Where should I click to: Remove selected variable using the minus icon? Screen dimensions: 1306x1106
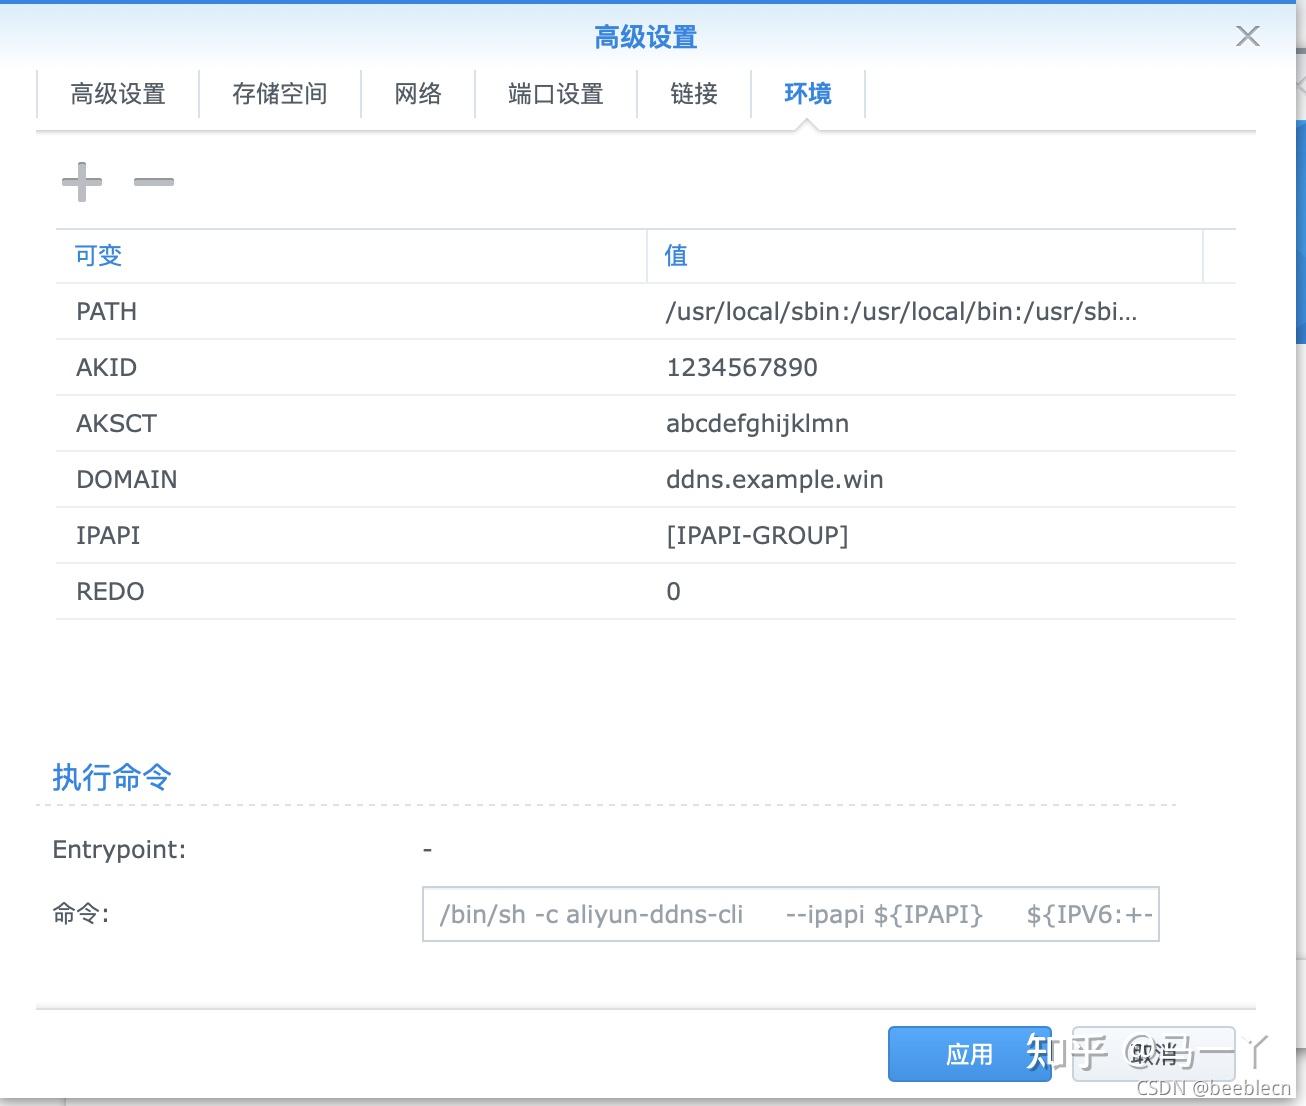pyautogui.click(x=153, y=182)
